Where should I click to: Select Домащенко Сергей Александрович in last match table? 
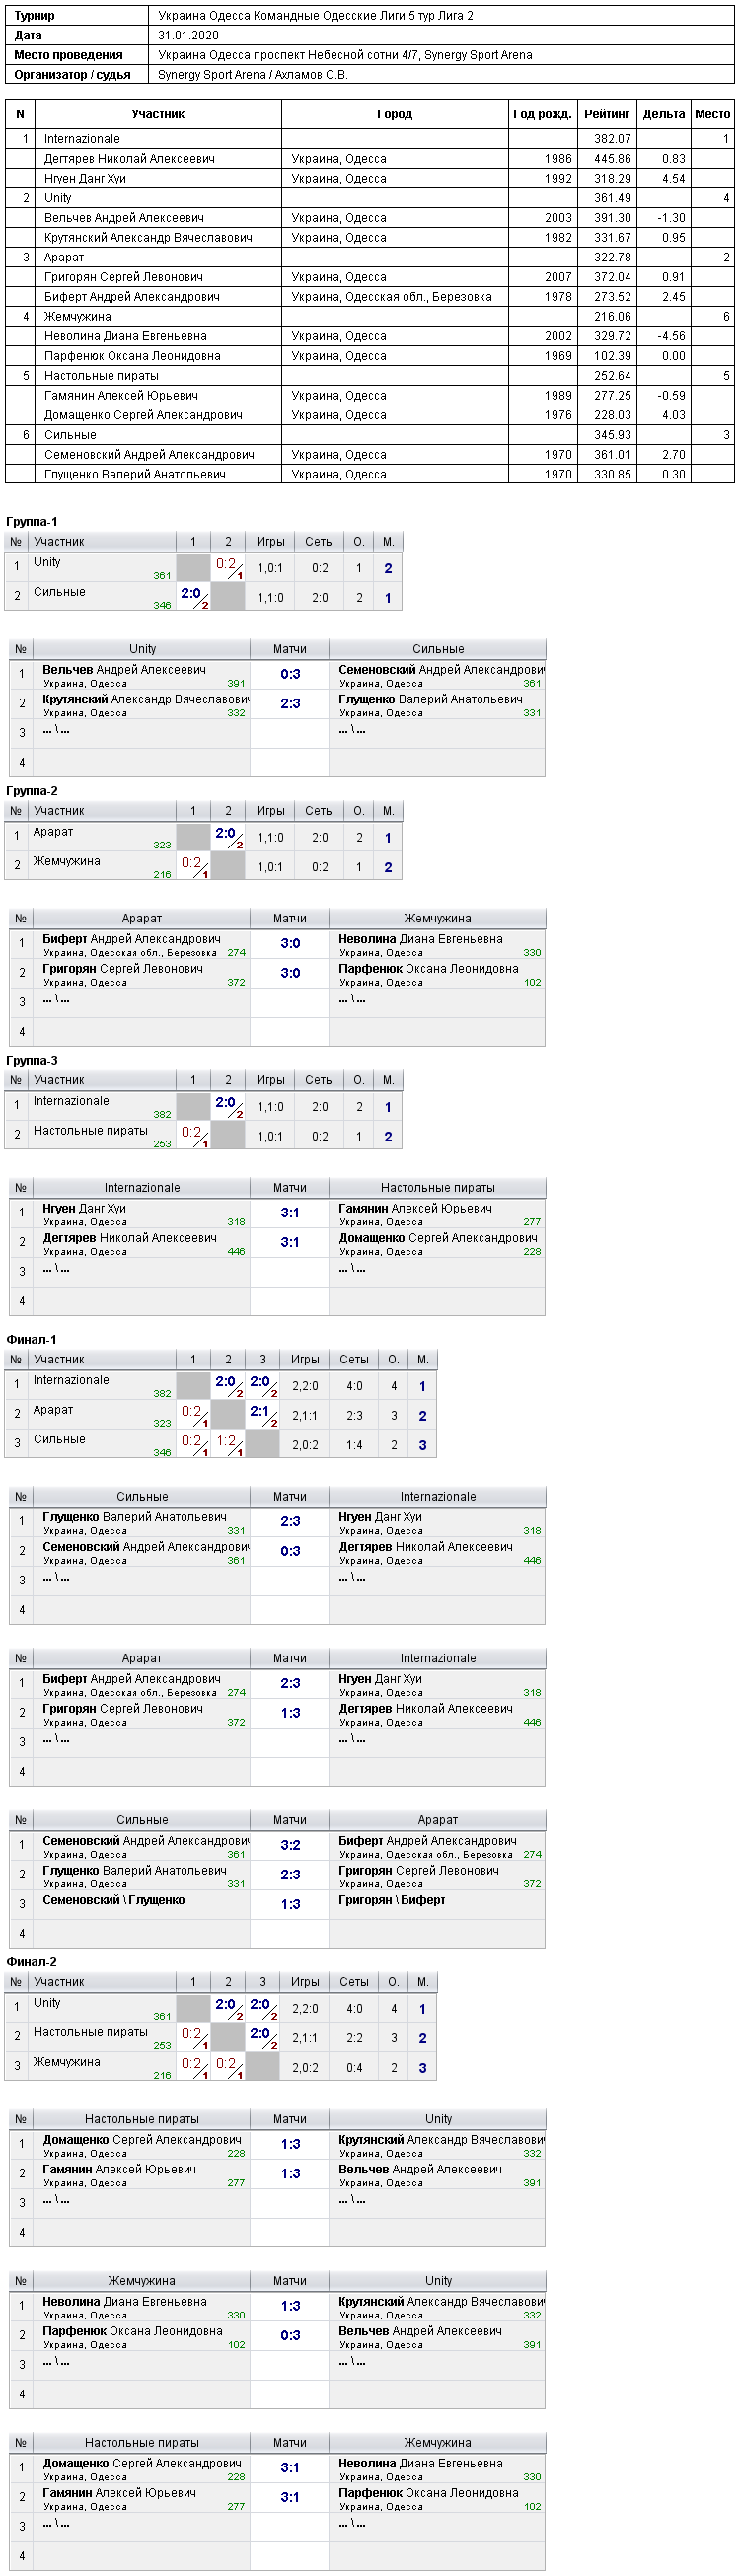[142, 2462]
